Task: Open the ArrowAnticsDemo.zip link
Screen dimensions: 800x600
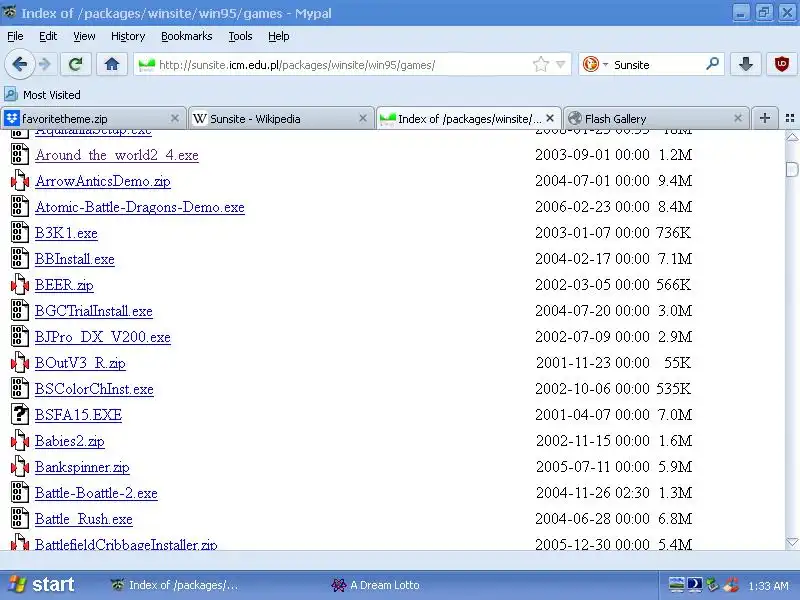Action: [103, 181]
